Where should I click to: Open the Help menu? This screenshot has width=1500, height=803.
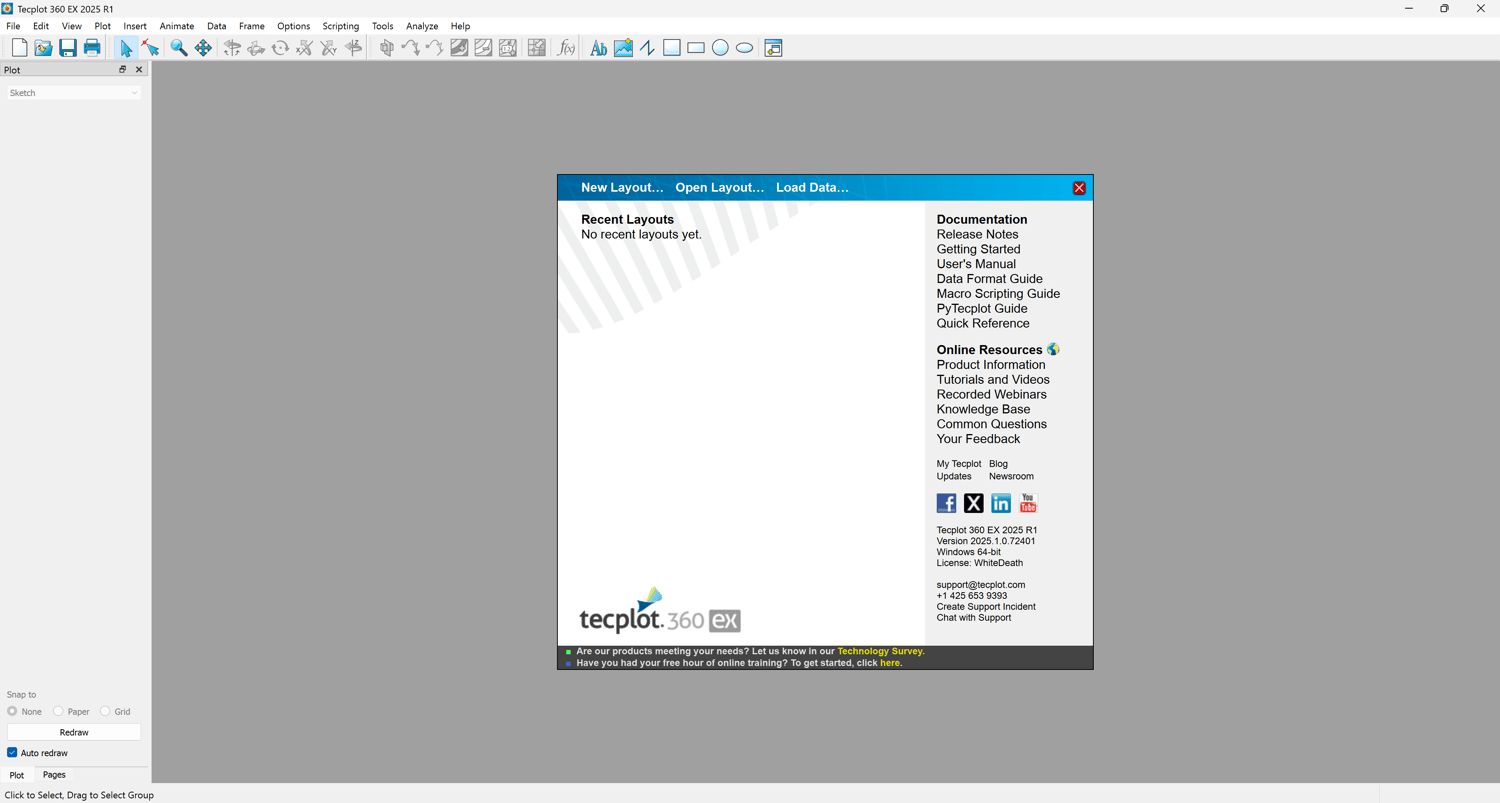pyautogui.click(x=460, y=26)
